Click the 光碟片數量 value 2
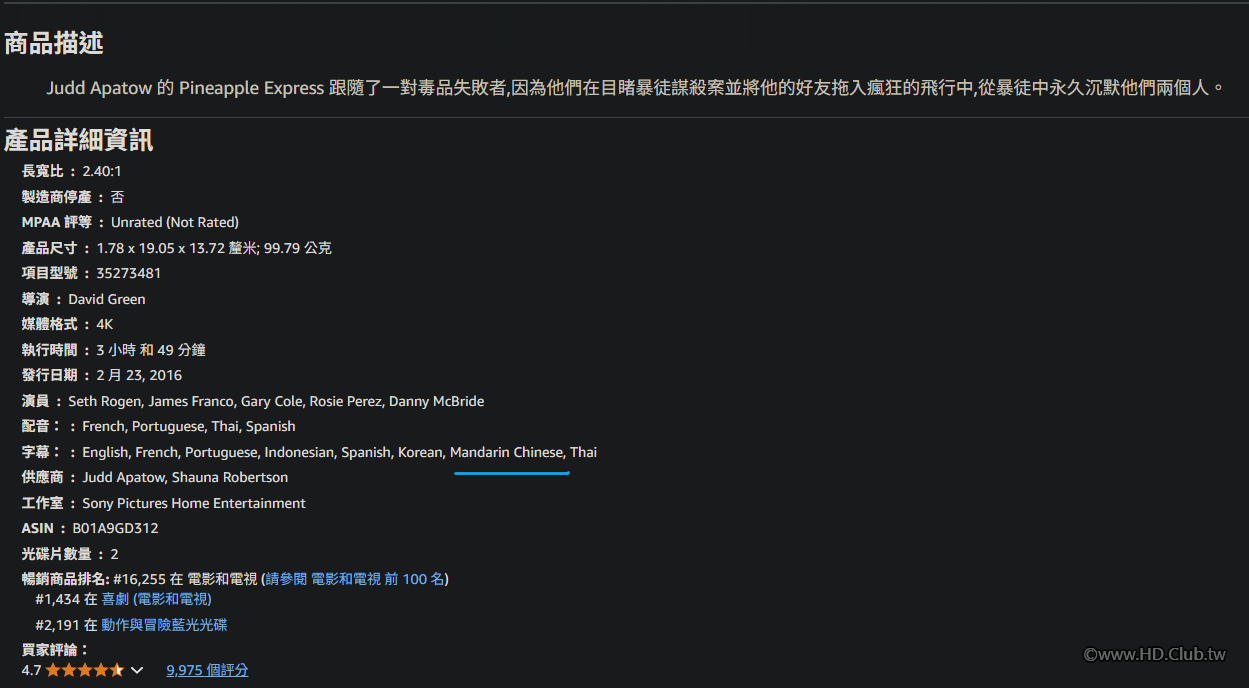Viewport: 1249px width, 688px height. 114,554
